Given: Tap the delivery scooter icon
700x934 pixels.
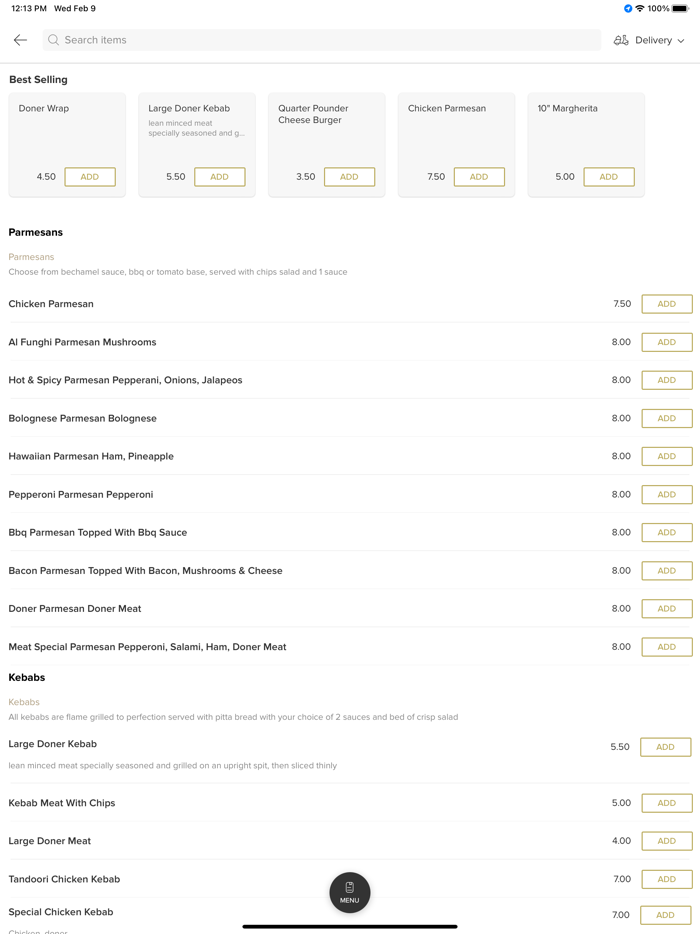Looking at the screenshot, I should (621, 40).
